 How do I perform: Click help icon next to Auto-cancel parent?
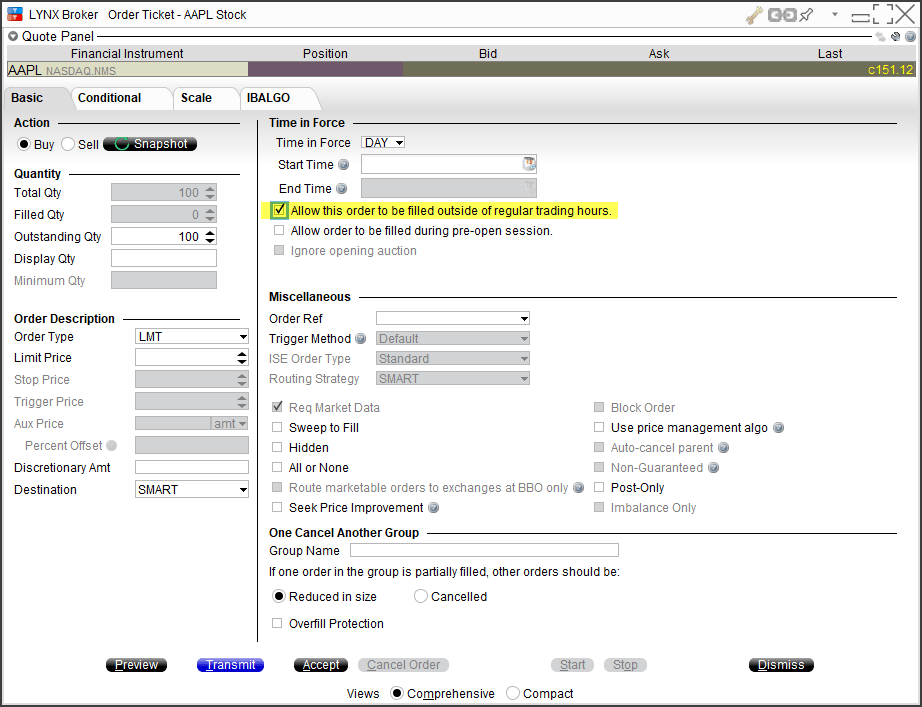tap(724, 448)
